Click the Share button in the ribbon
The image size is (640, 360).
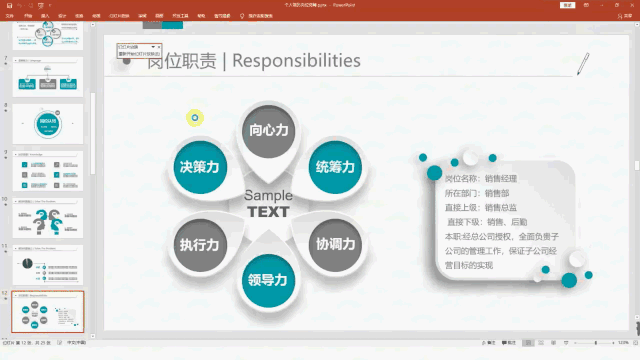tap(625, 16)
